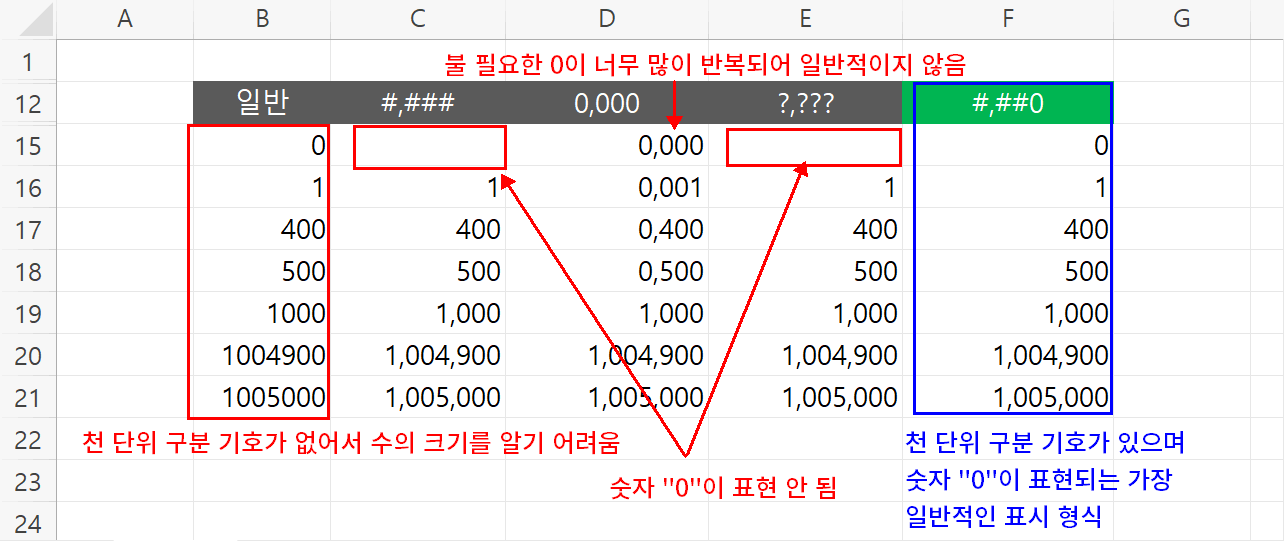Select row 20 header
The image size is (1284, 541).
click(x=28, y=355)
